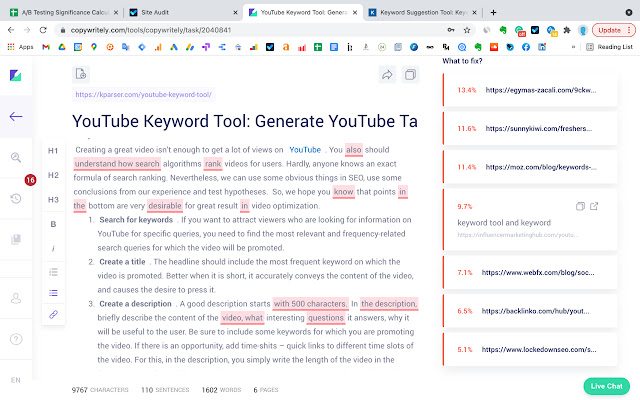Image resolution: width=640 pixels, height=400 pixels.
Task: Click the kparser.com source URL link
Action: pyautogui.click(x=143, y=95)
